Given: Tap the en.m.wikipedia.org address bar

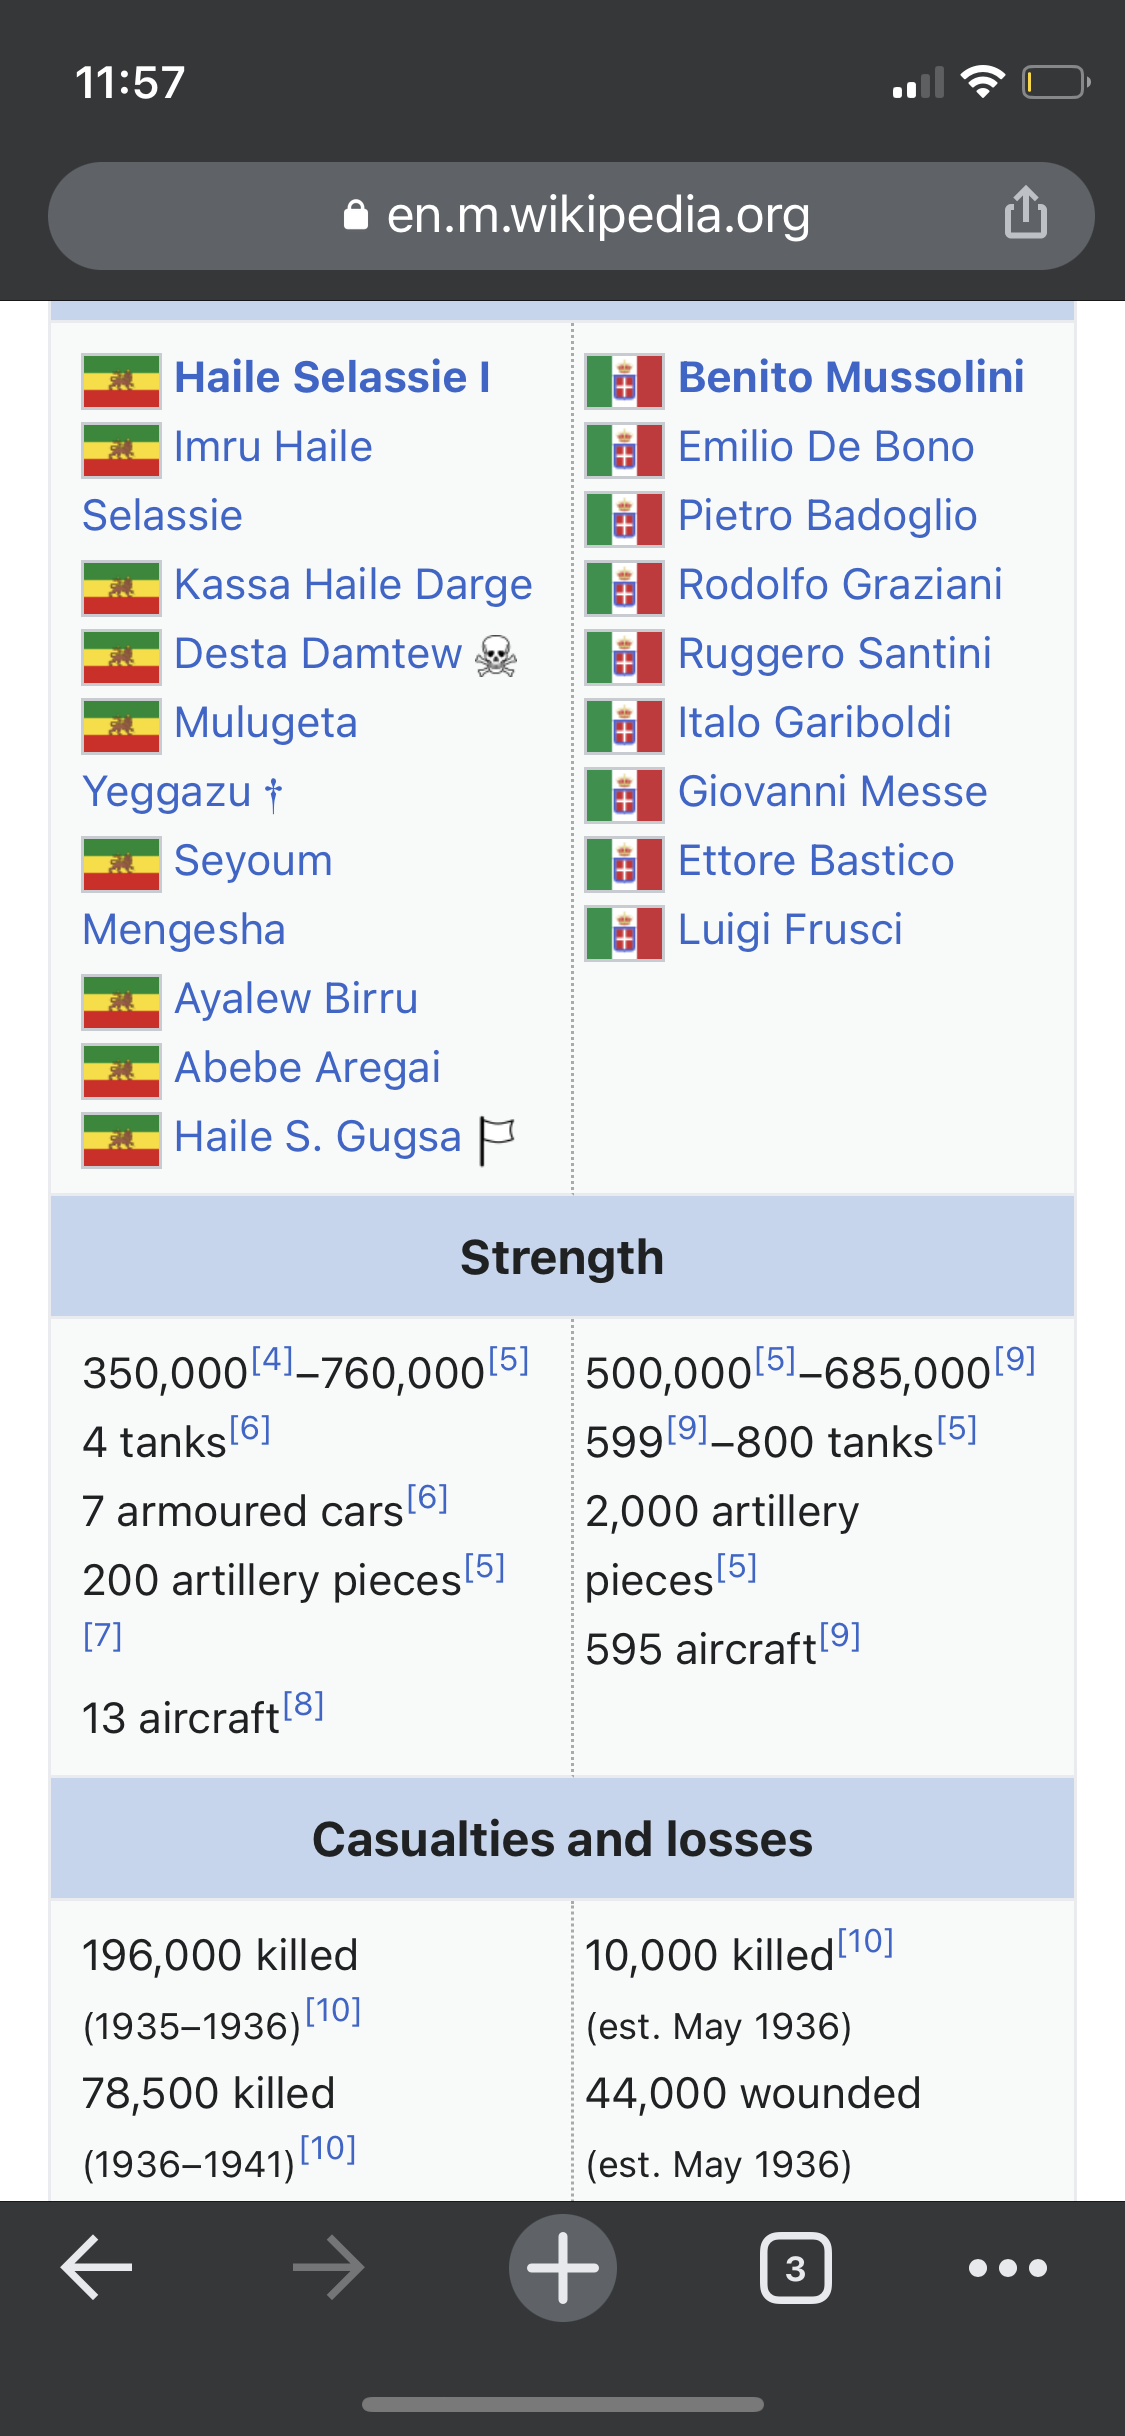Looking at the screenshot, I should pyautogui.click(x=571, y=215).
